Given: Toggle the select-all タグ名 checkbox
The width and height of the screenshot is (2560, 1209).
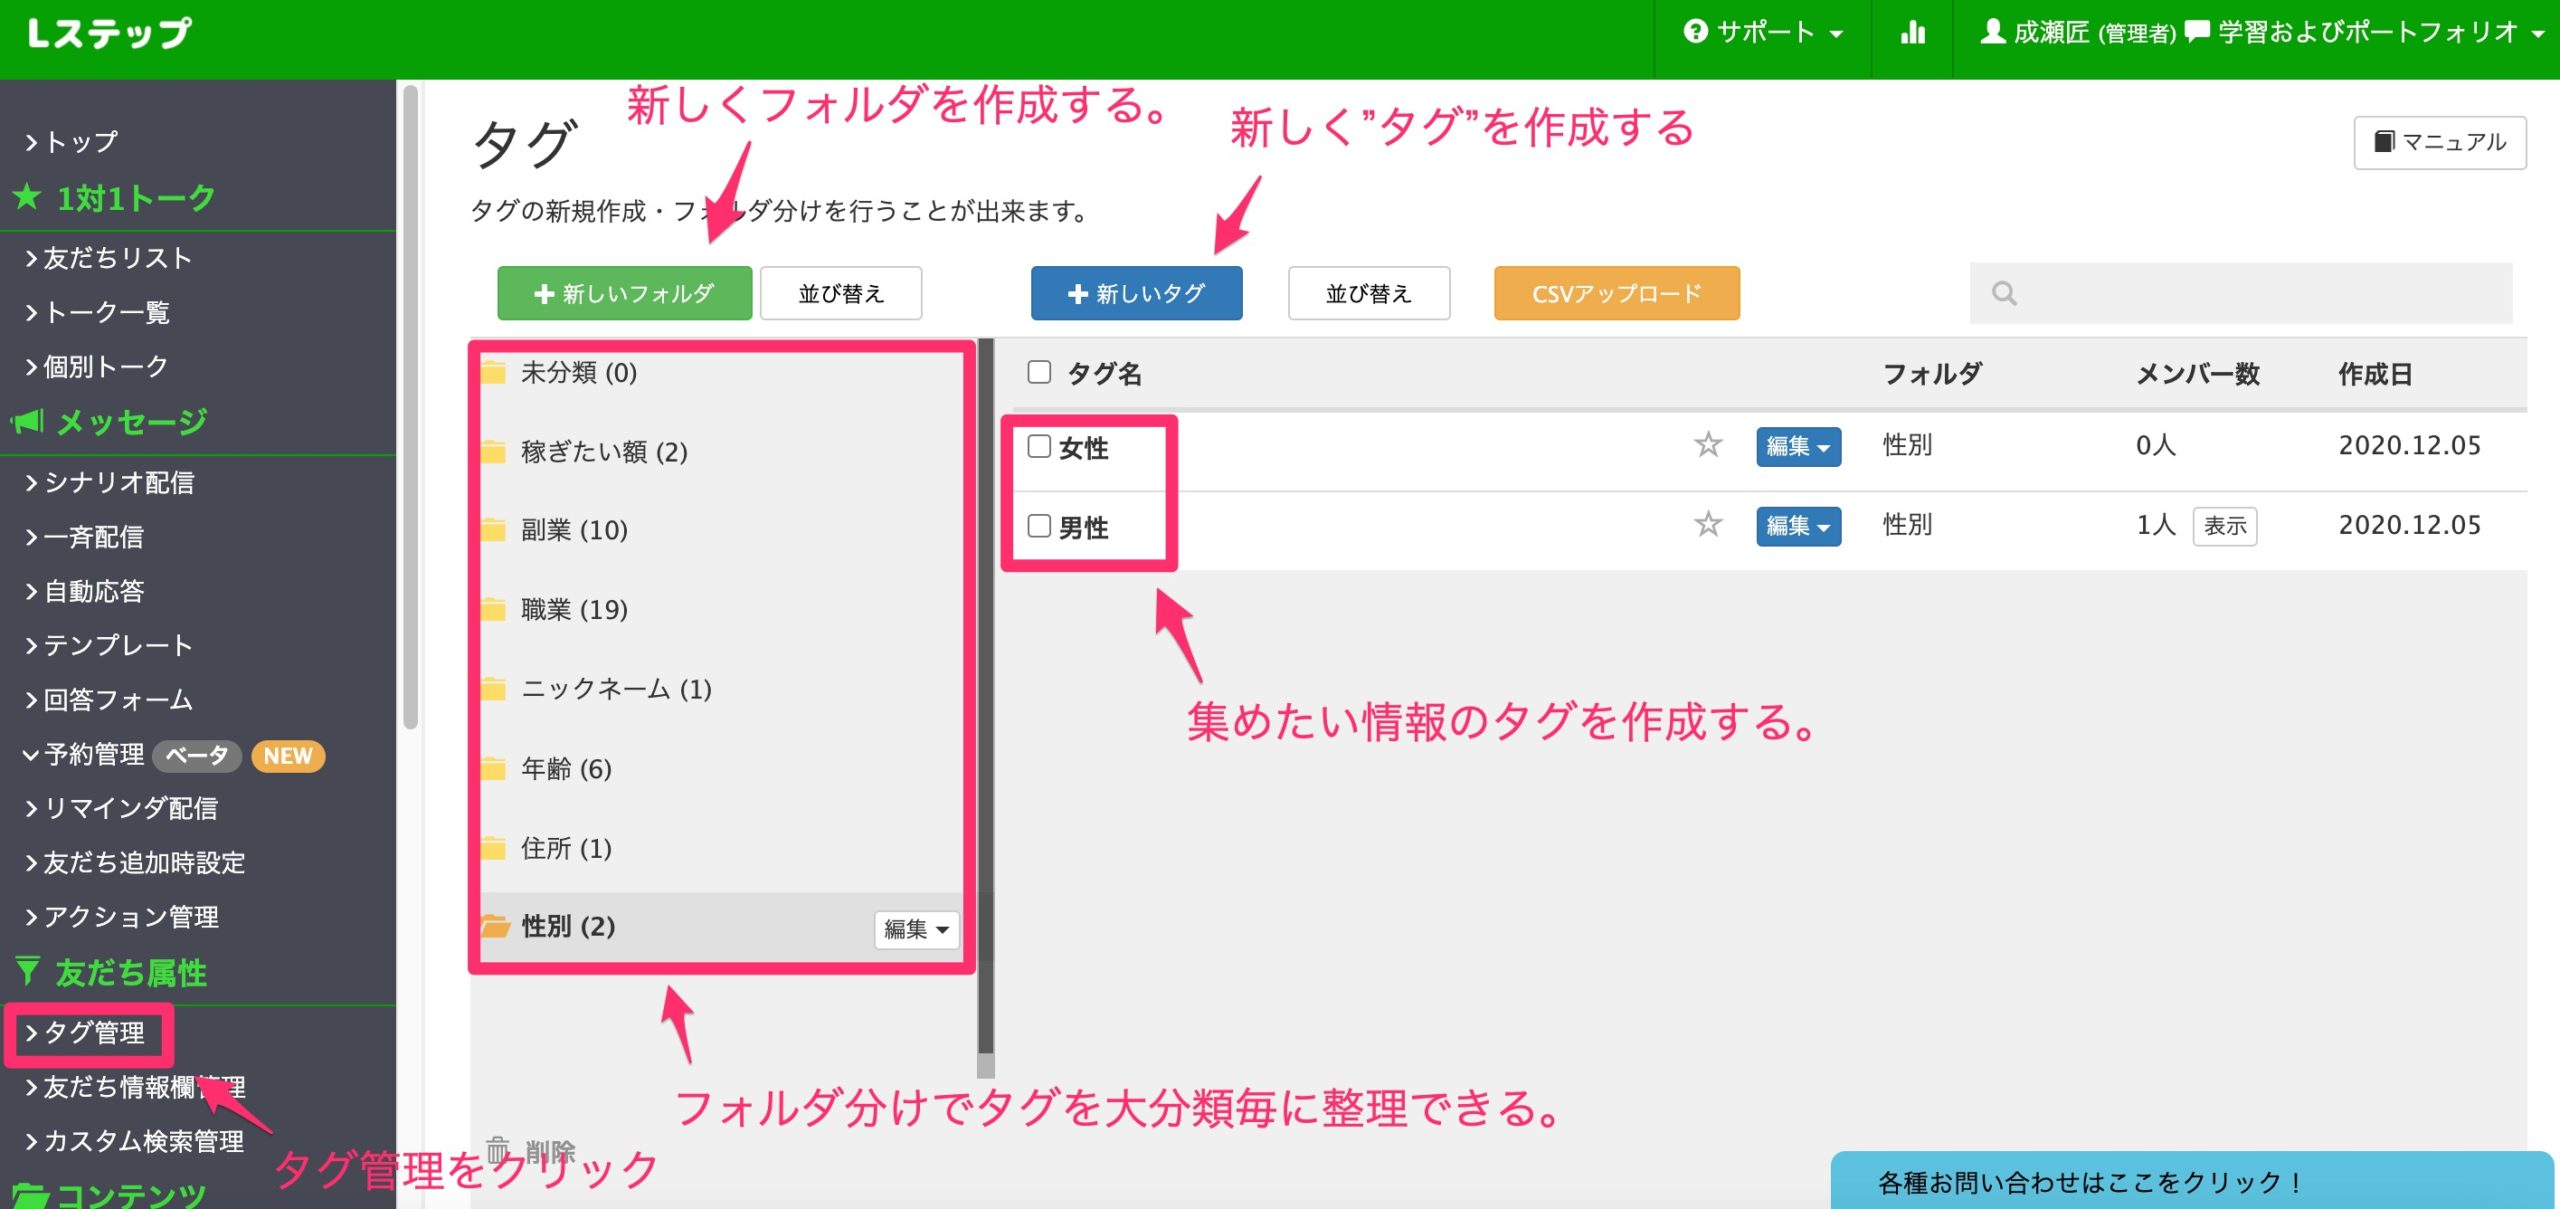Looking at the screenshot, I should coord(1039,372).
